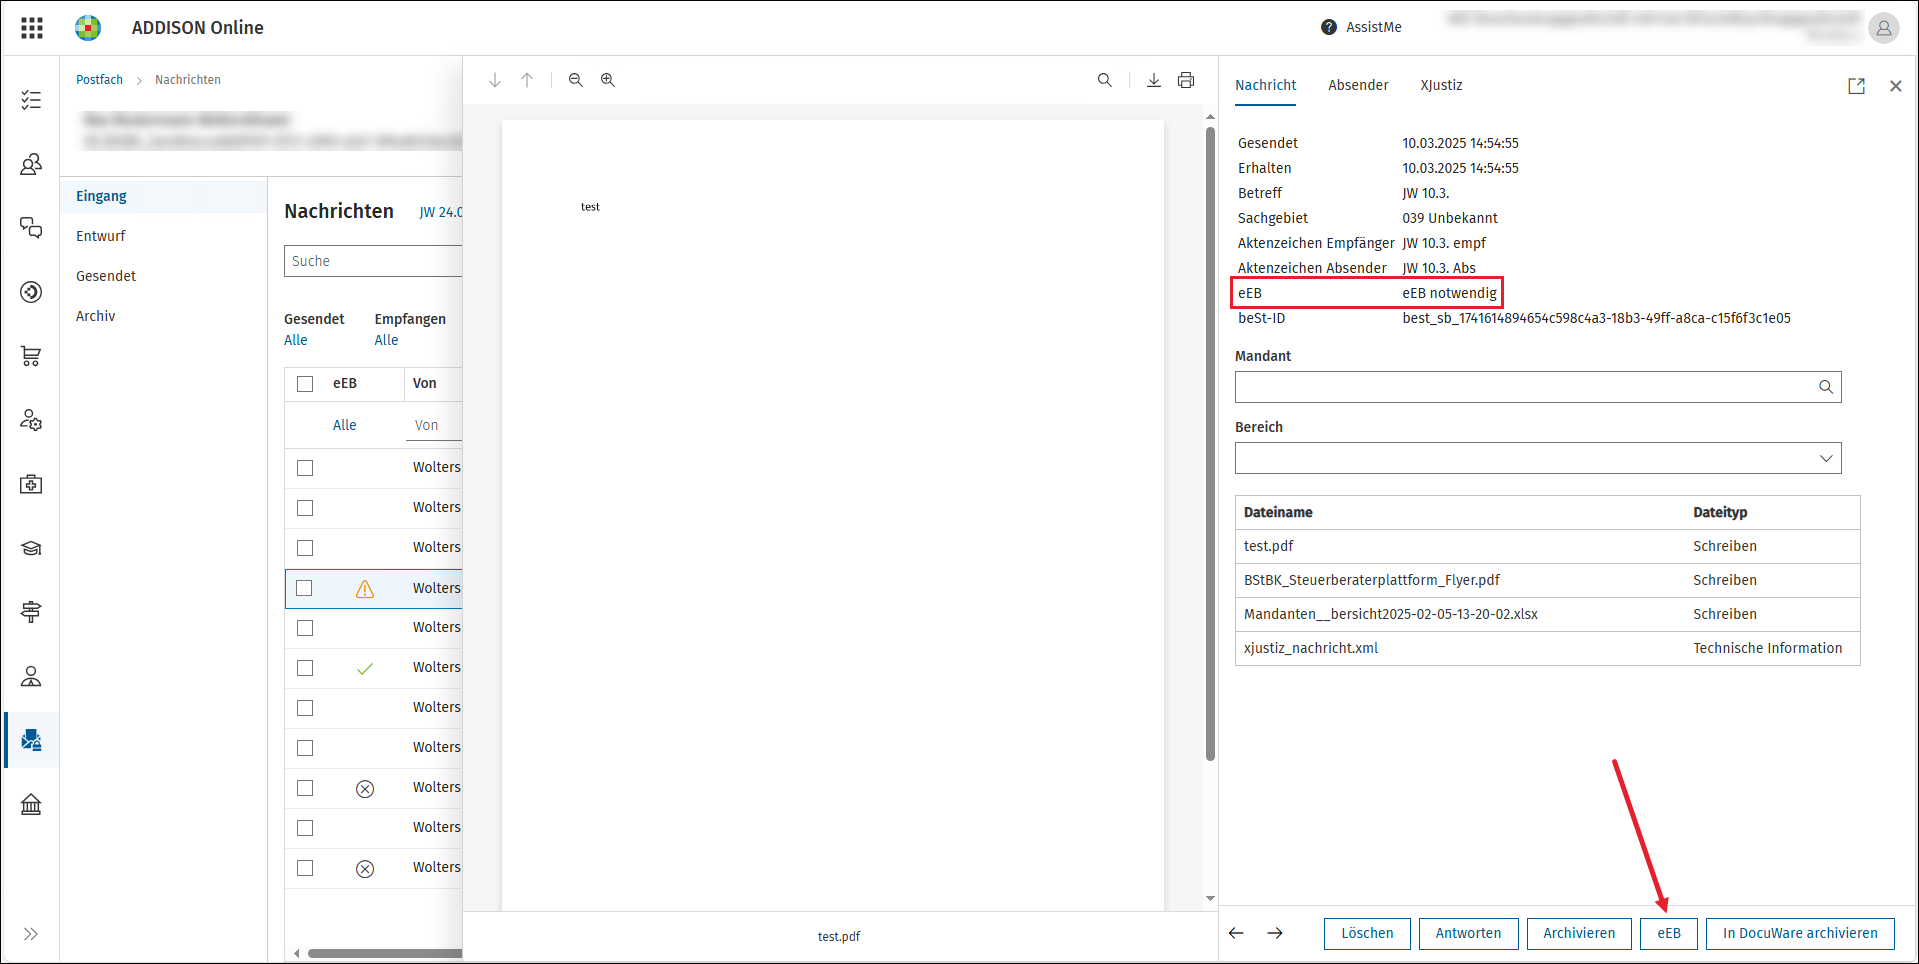1919x964 pixels.
Task: Go to the next message arrow
Action: 1275,933
